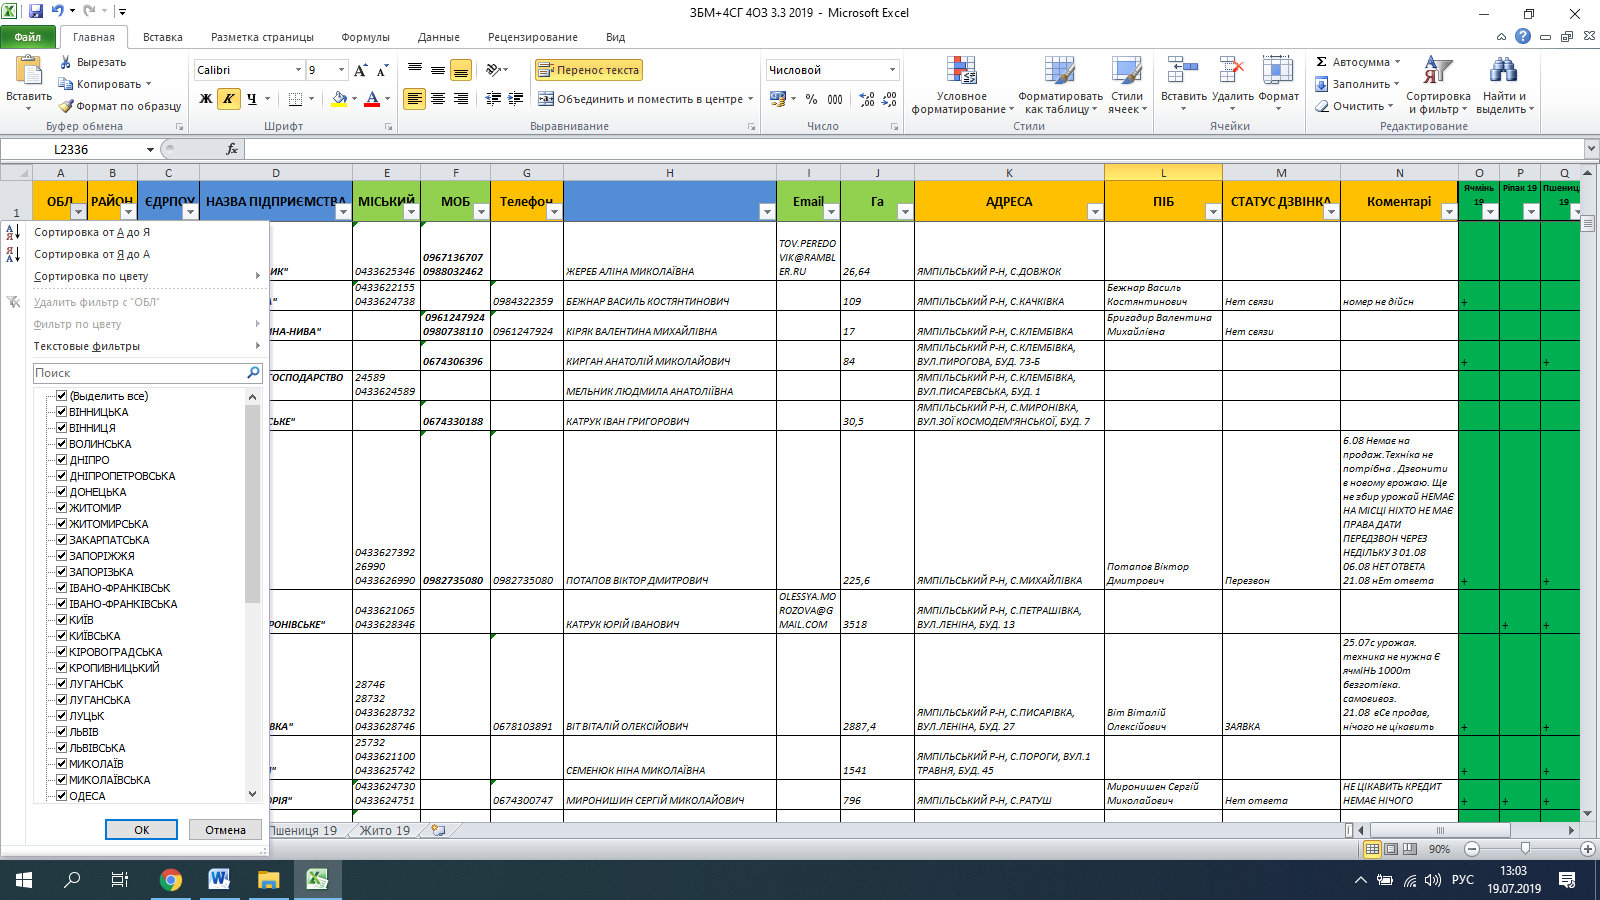Open the filter dropdown on СТАТУС ДЗВІНКА column

pos(1331,212)
